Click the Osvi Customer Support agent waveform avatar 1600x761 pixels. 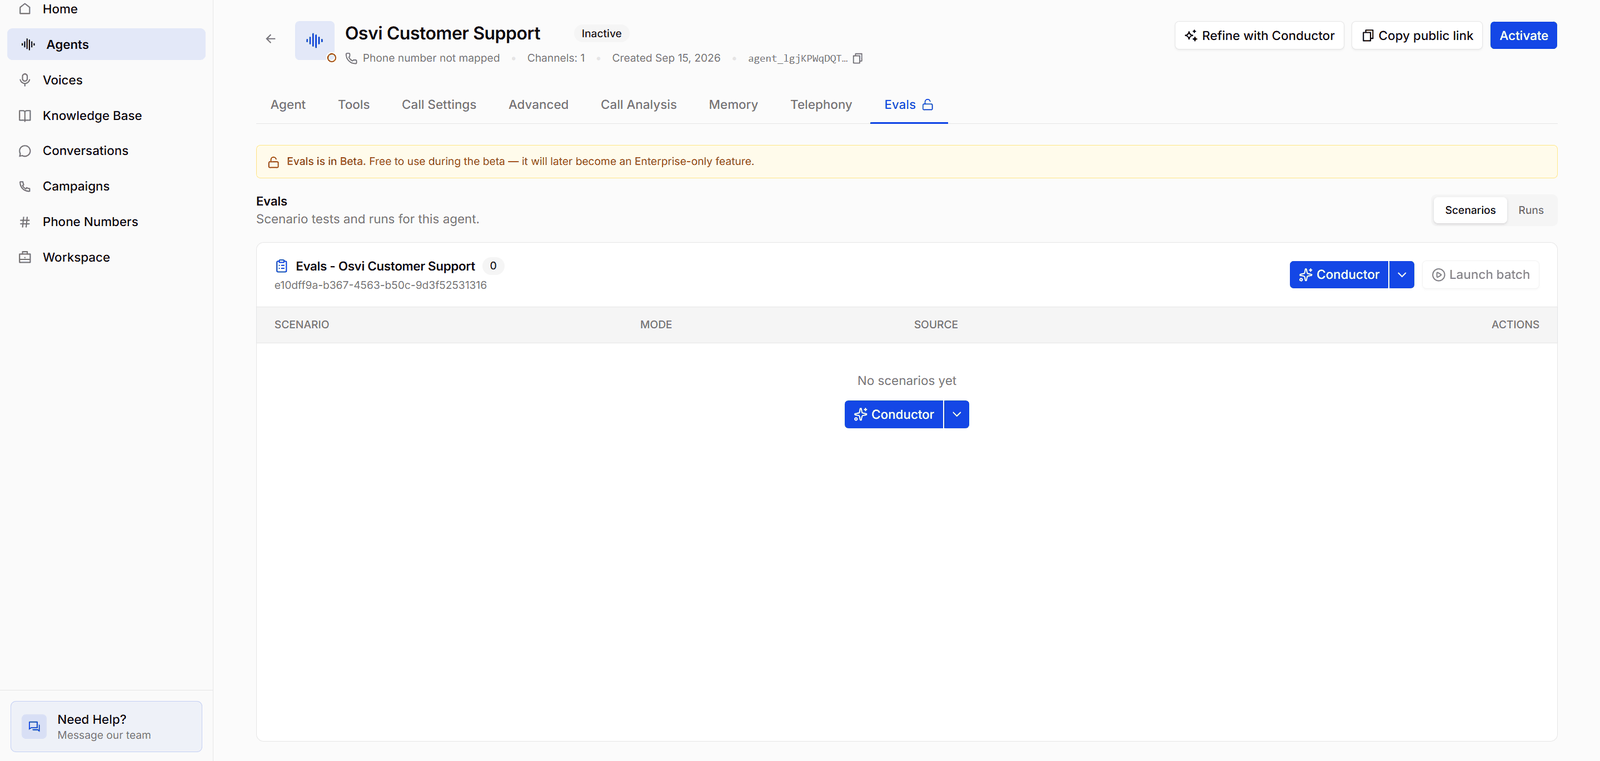click(314, 40)
